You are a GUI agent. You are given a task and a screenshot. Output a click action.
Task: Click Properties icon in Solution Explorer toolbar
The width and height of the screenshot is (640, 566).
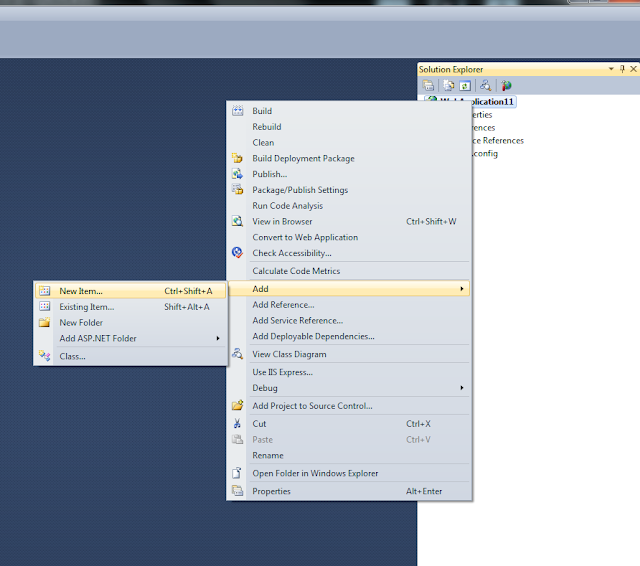(428, 86)
